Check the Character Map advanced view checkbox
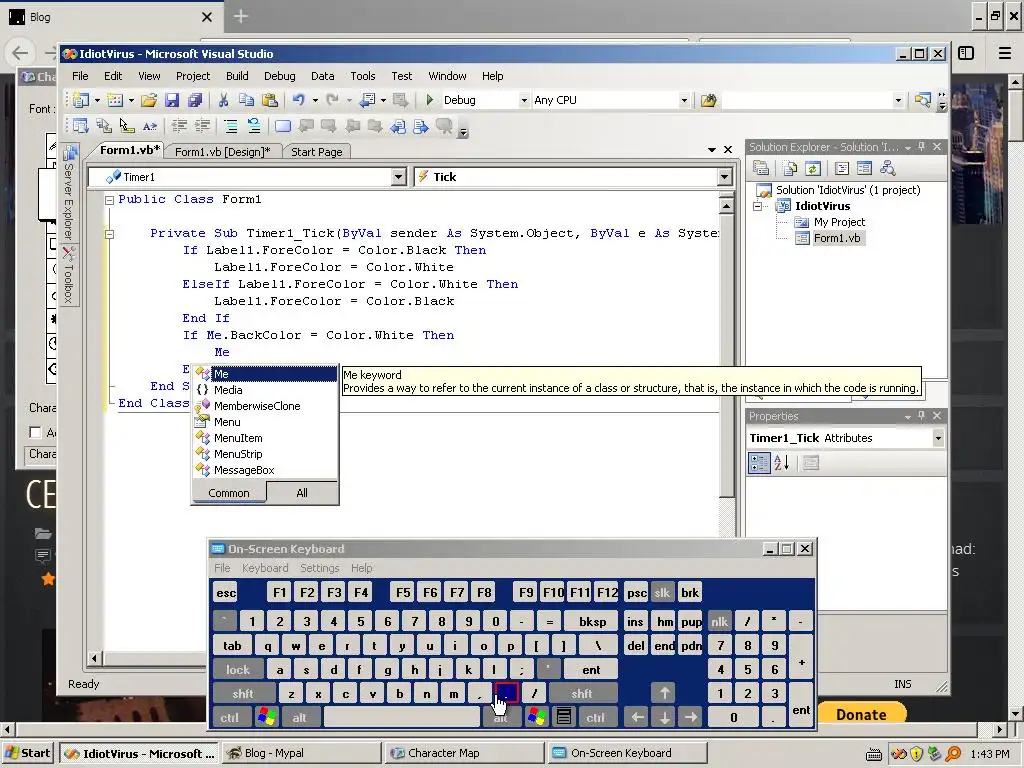 [35, 432]
